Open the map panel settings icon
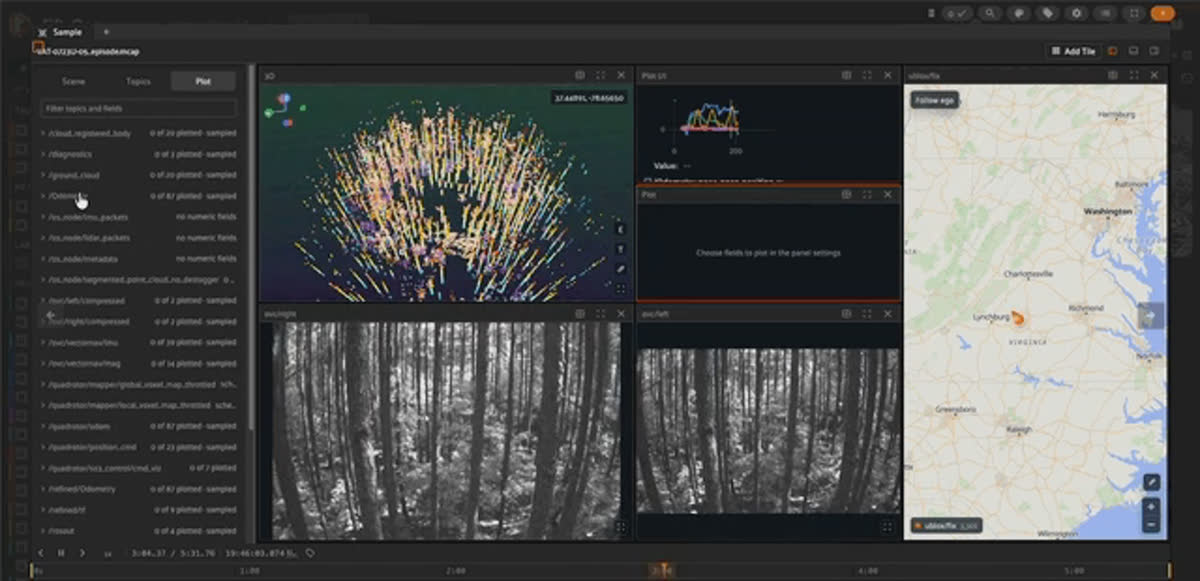Image resolution: width=1200 pixels, height=581 pixels. pyautogui.click(x=1113, y=75)
